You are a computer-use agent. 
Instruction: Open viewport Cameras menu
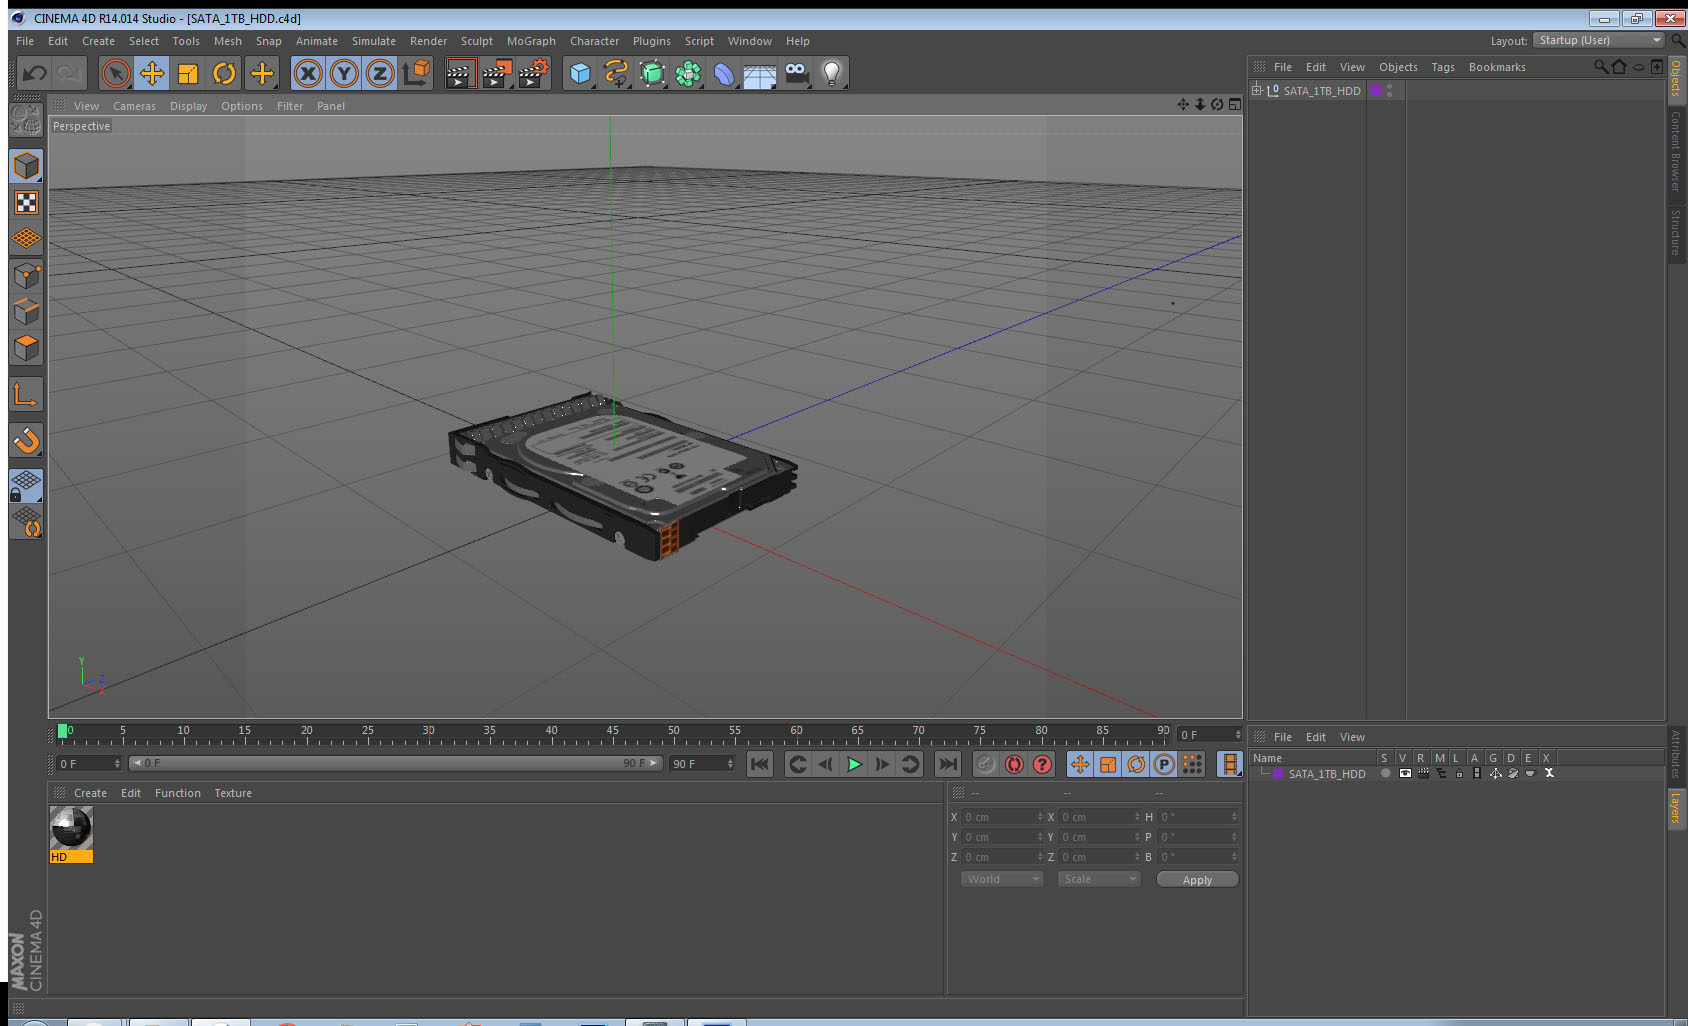[134, 106]
